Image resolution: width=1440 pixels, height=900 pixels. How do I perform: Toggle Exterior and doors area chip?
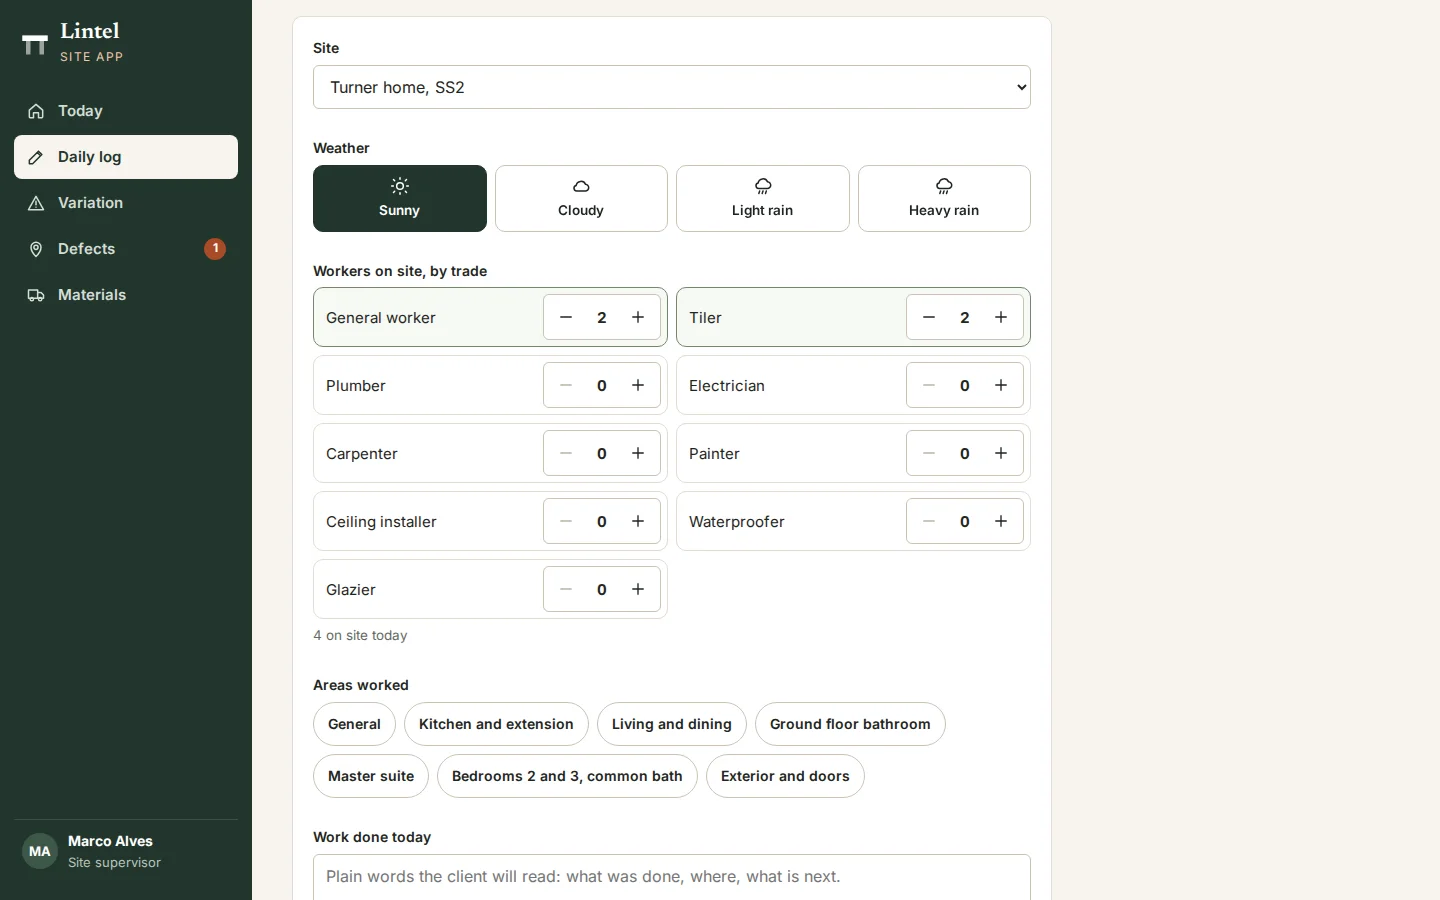785,776
